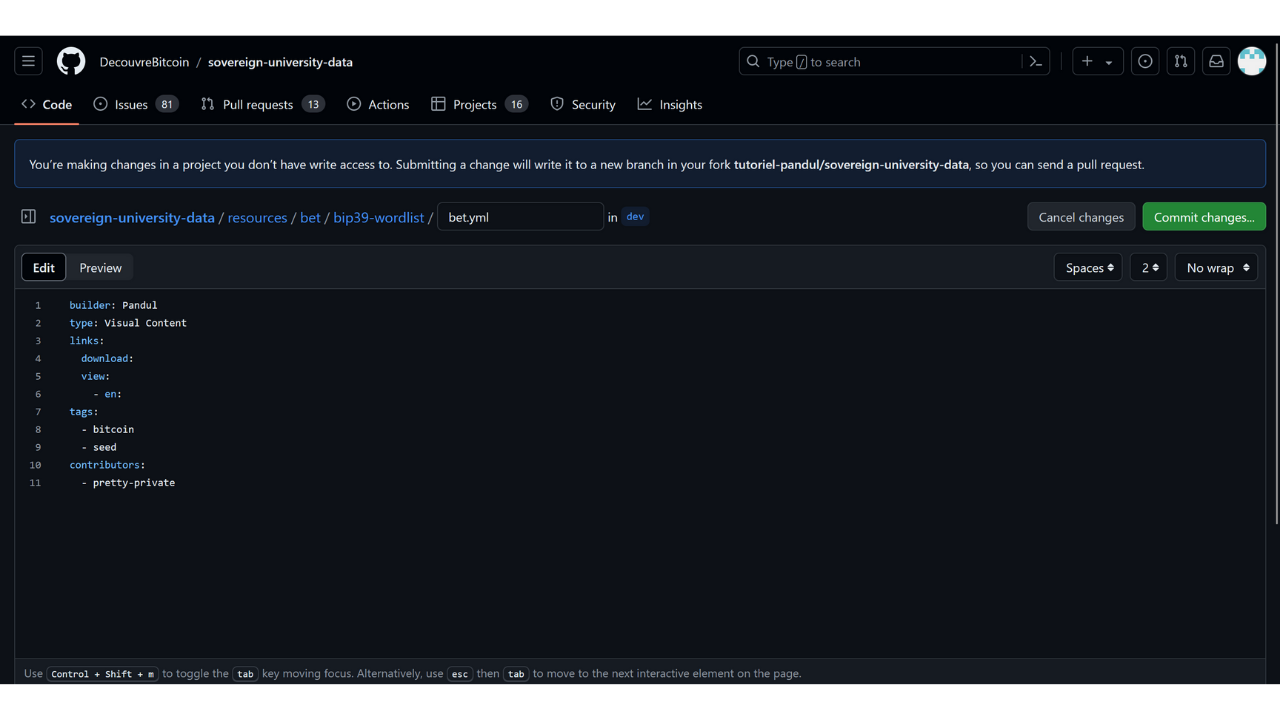The width and height of the screenshot is (1280, 720).
Task: Click the GitHub logo icon
Action: coord(71,62)
